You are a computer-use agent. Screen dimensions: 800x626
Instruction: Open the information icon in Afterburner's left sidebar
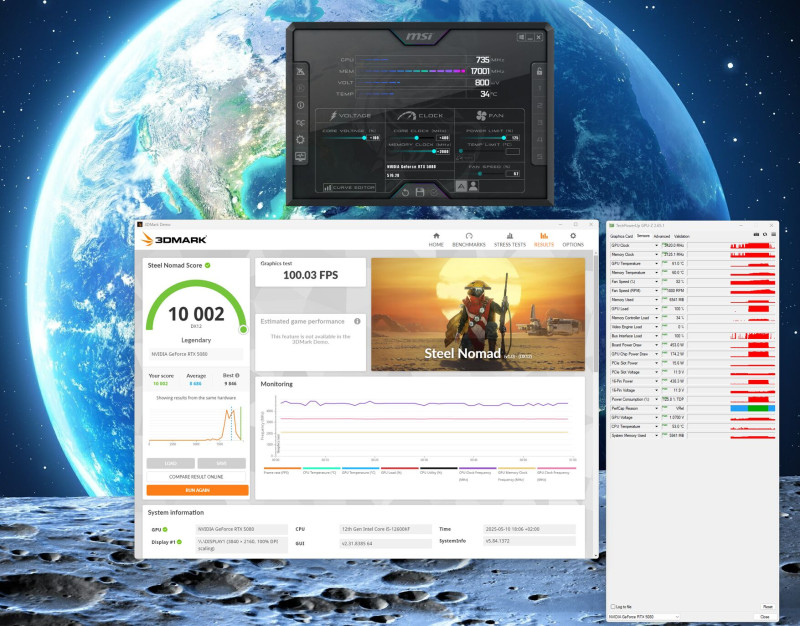tap(301, 105)
